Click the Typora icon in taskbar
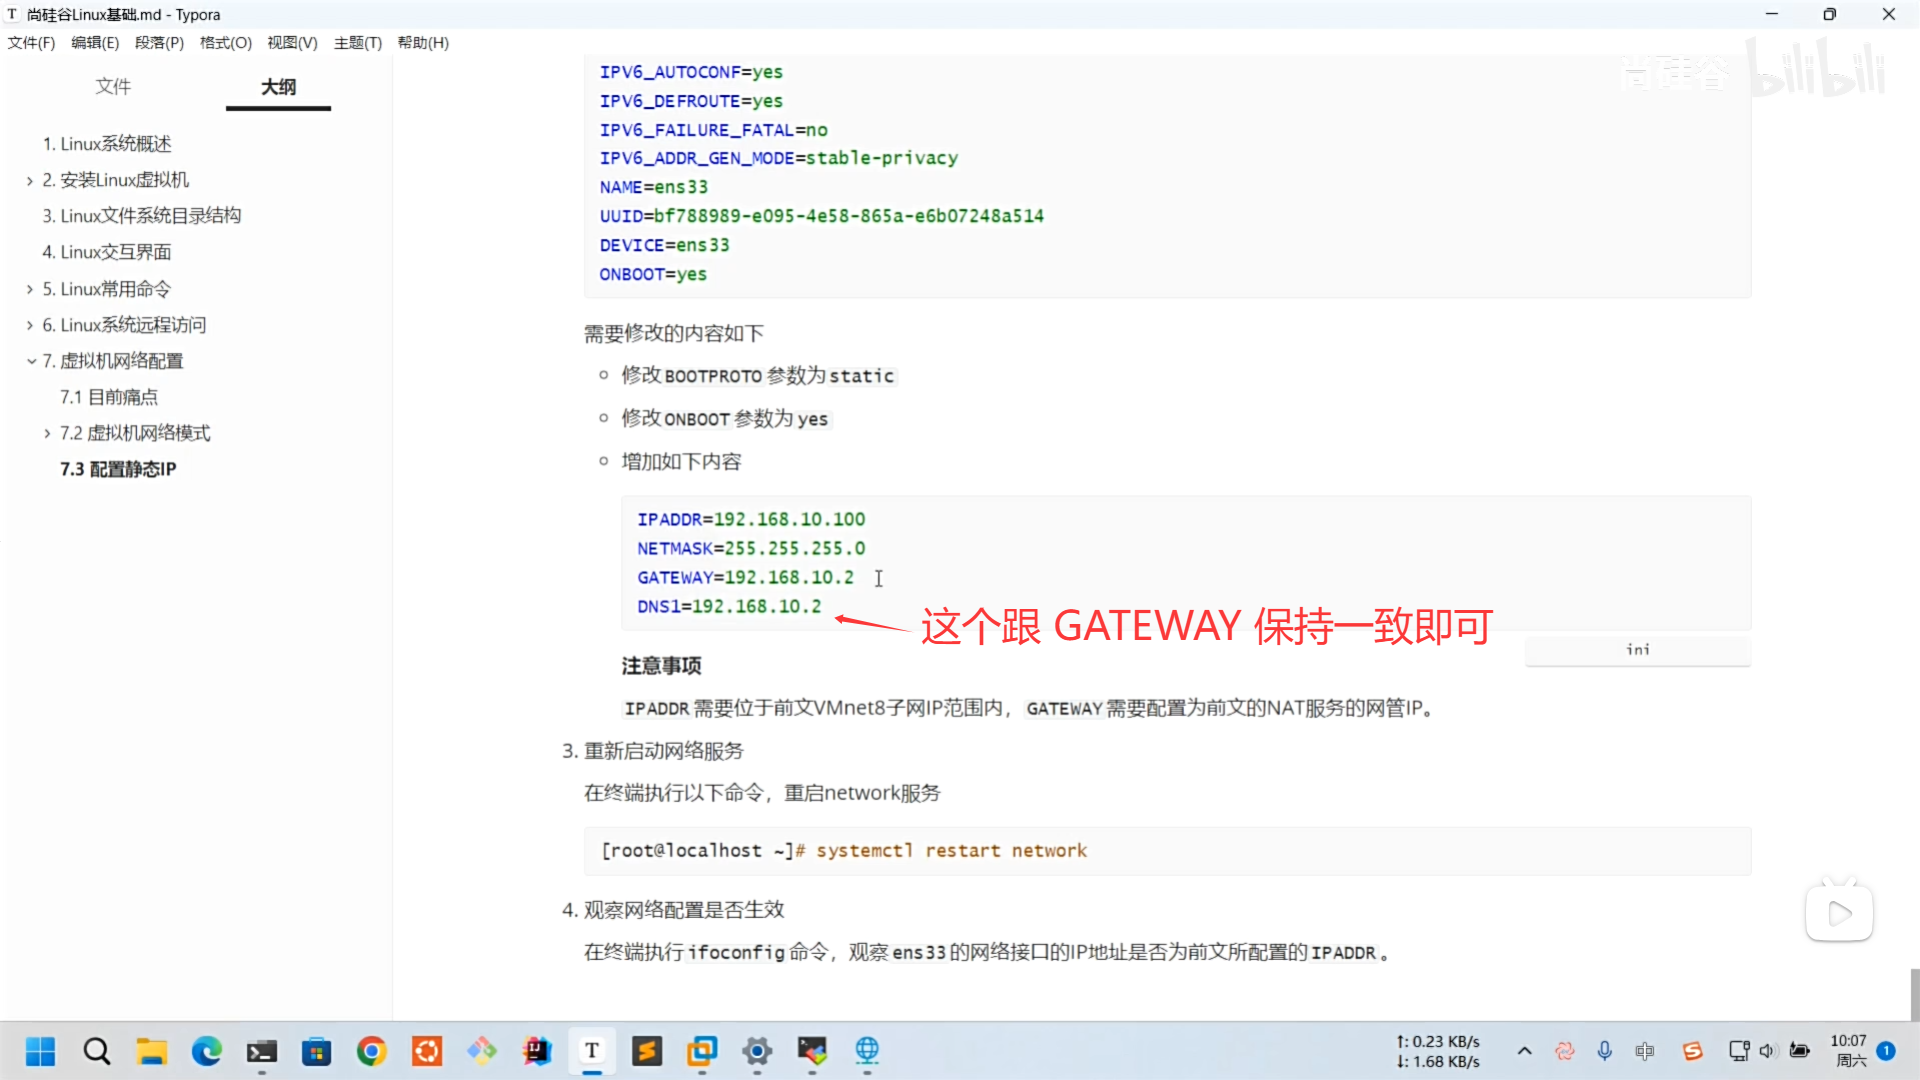Viewport: 1920px width, 1080px height. point(592,1051)
